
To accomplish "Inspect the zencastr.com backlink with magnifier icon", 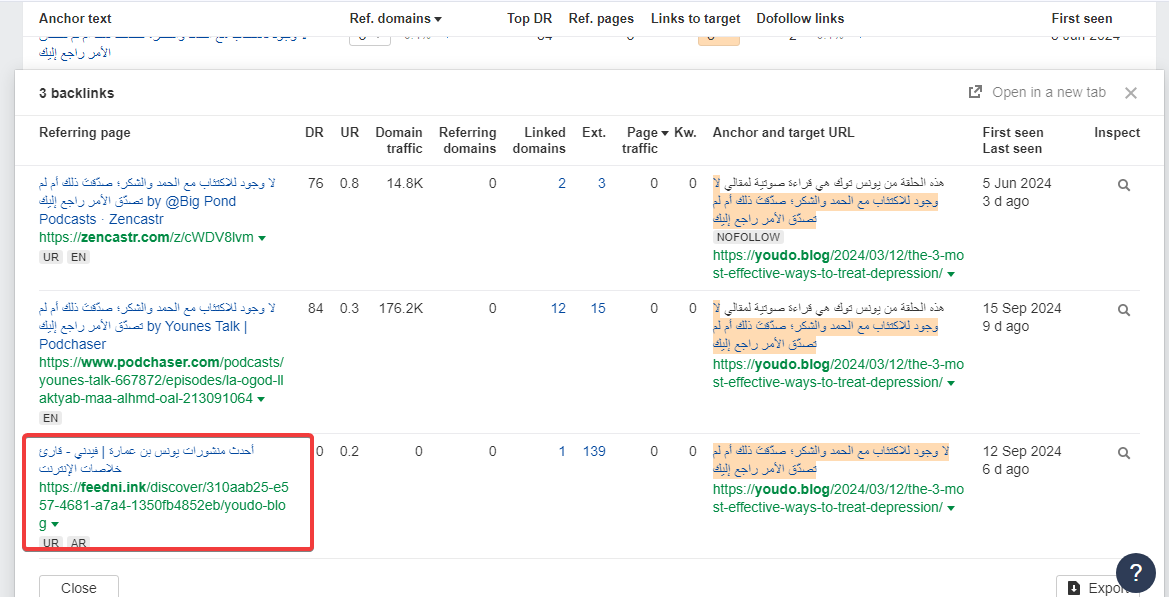I will click(x=1124, y=185).
